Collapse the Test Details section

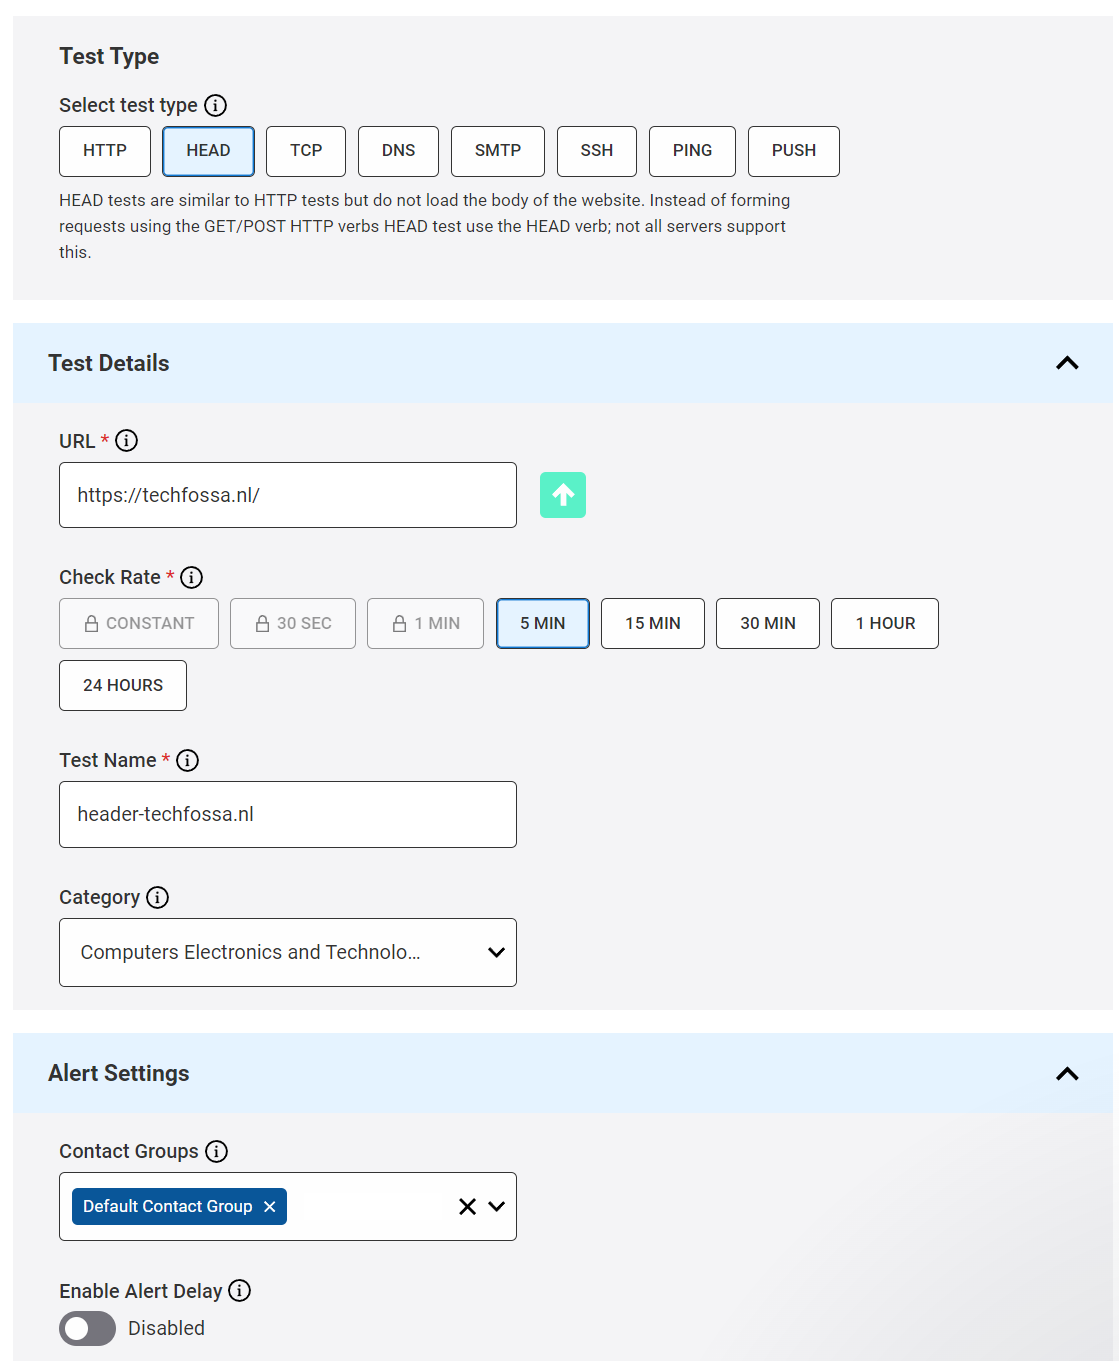(x=1067, y=363)
